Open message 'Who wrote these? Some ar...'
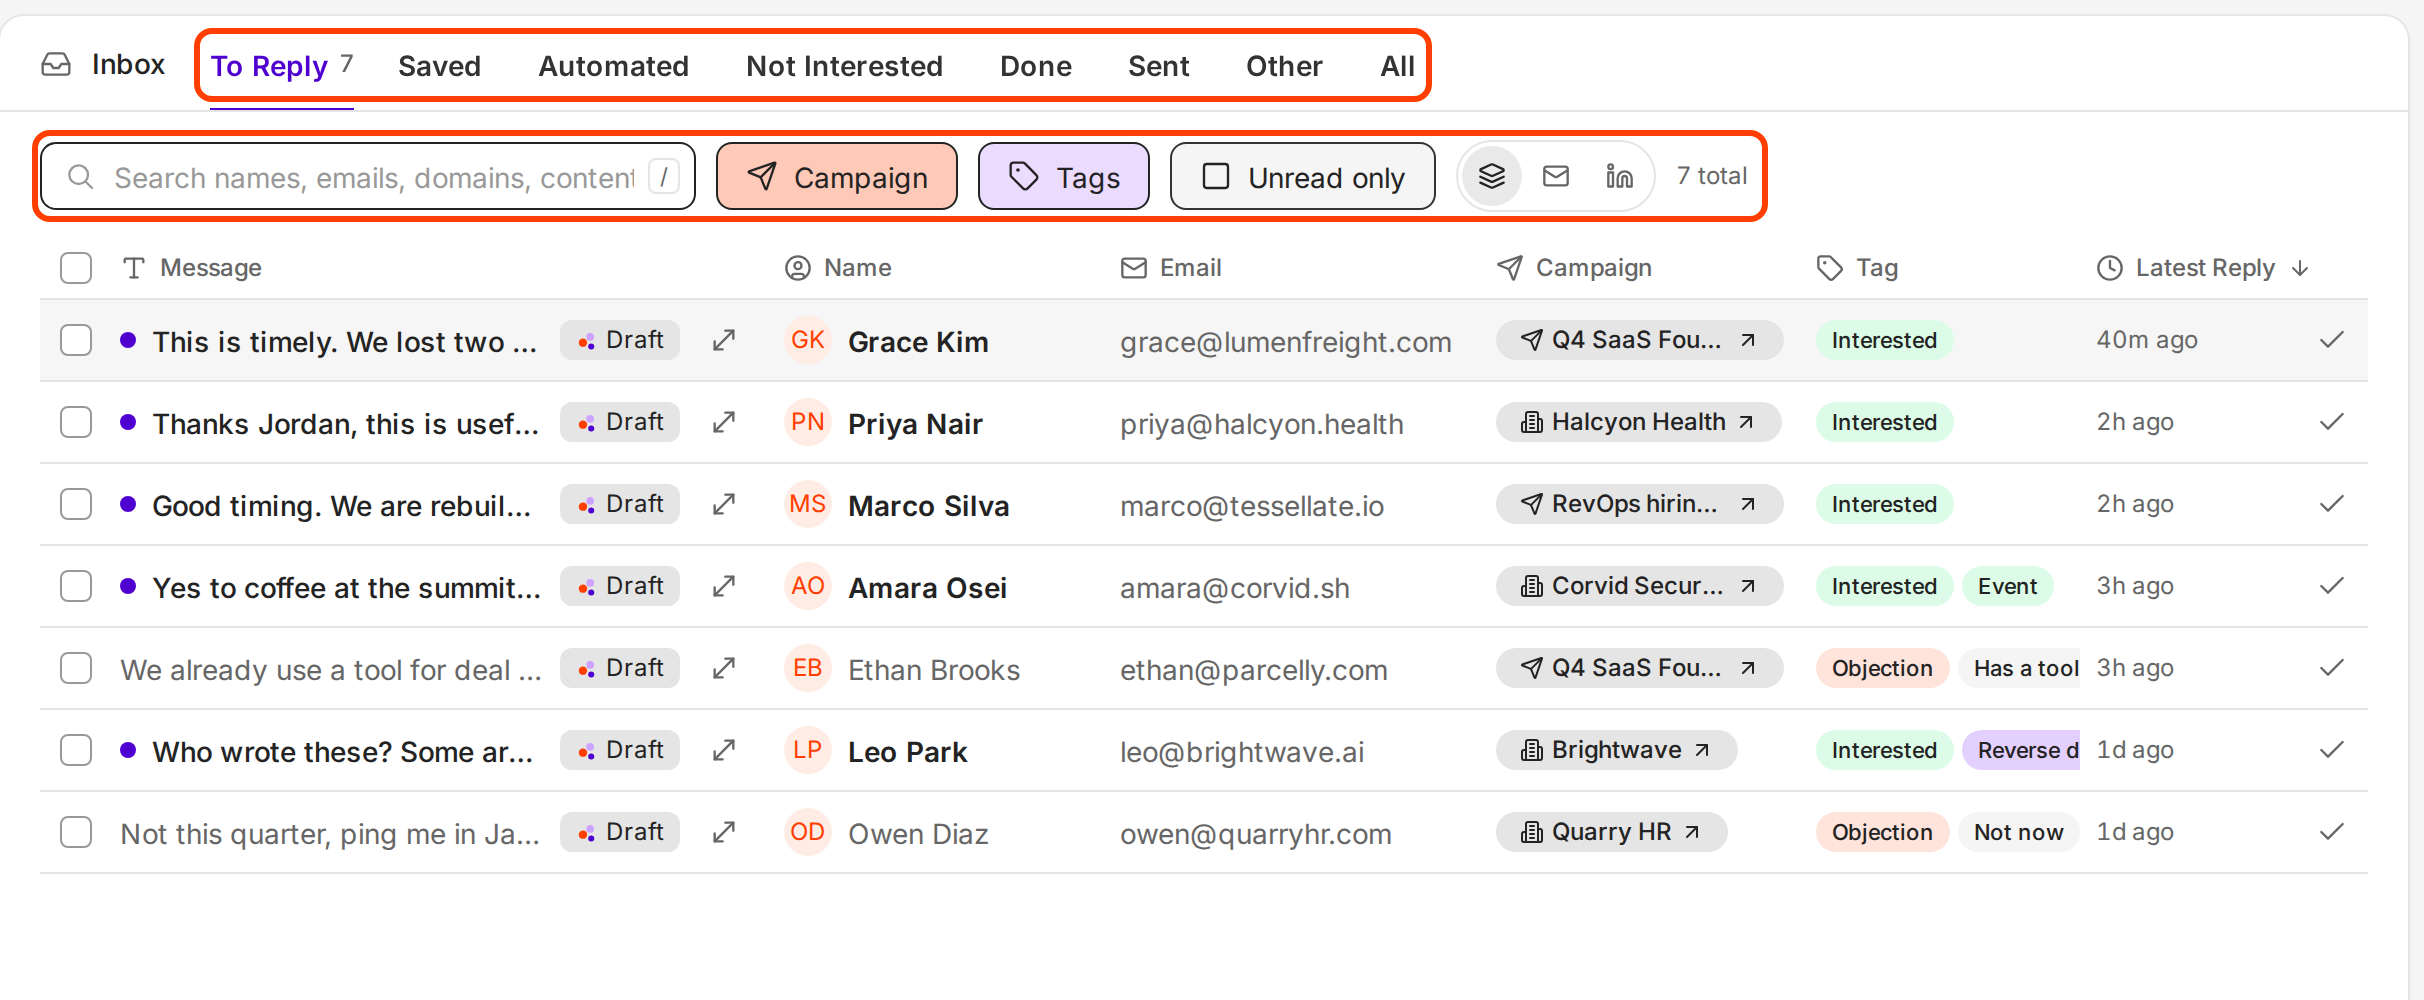2424x1000 pixels. click(342, 752)
